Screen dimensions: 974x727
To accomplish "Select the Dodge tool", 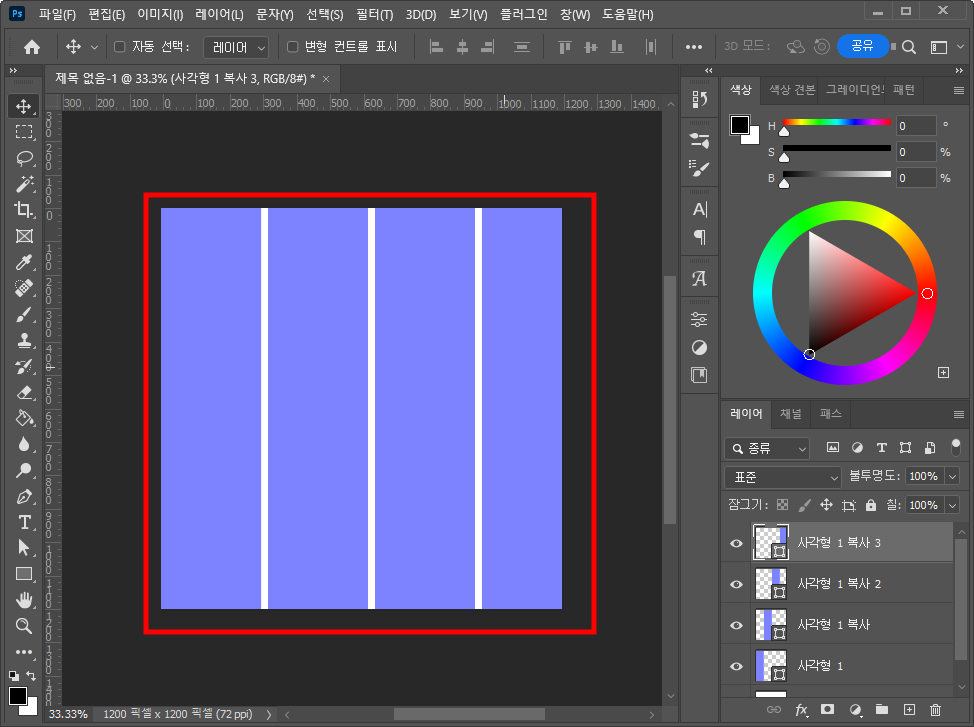I will pyautogui.click(x=24, y=470).
